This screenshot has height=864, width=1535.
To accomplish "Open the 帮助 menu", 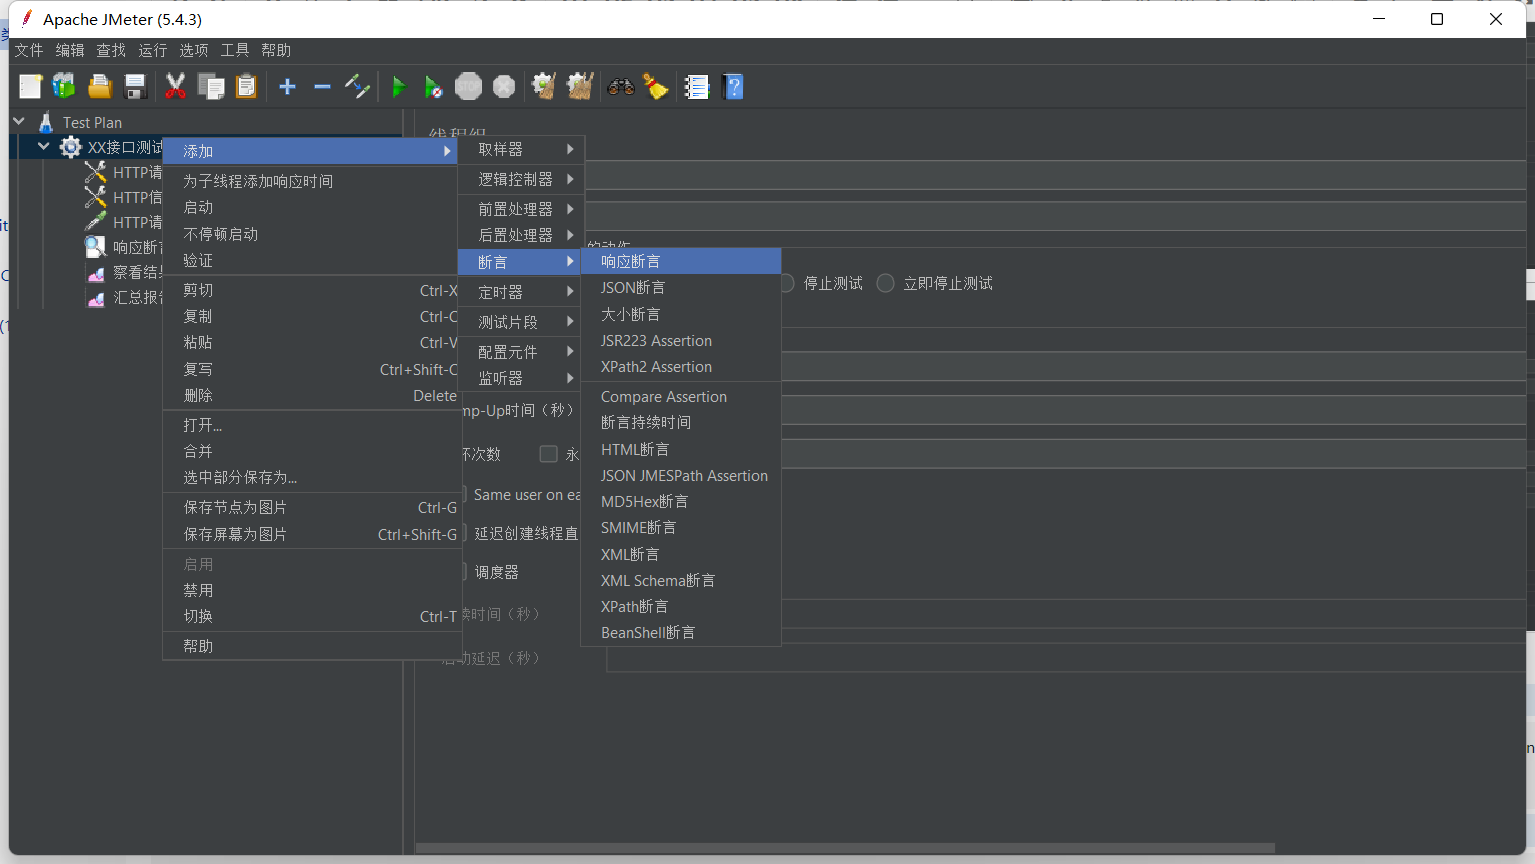I will pos(276,50).
